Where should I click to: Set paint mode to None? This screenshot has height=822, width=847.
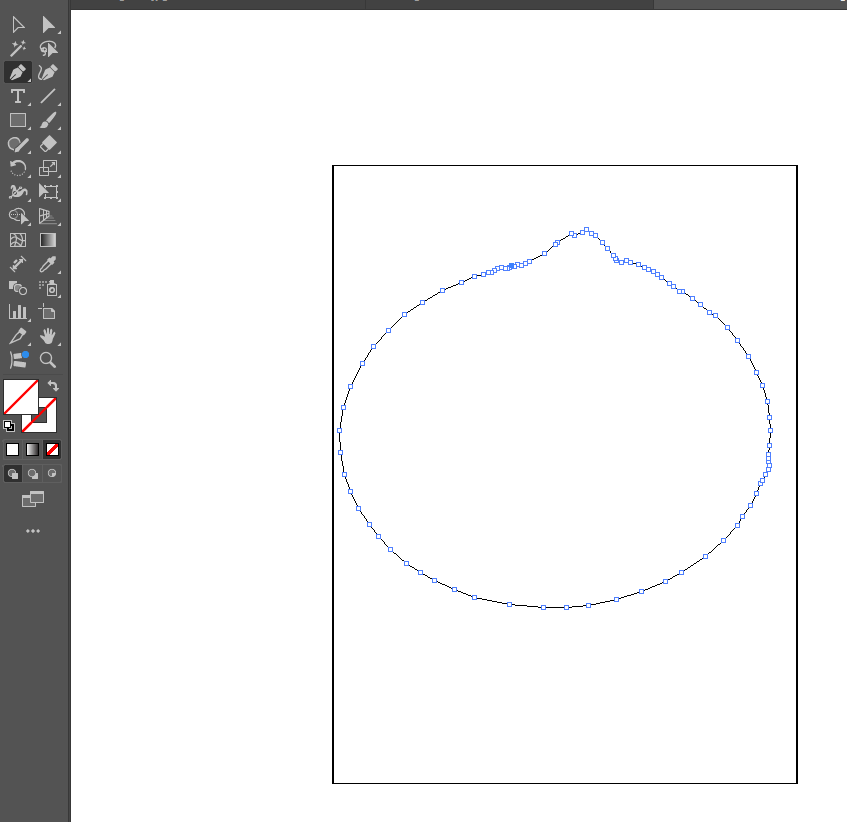(52, 449)
